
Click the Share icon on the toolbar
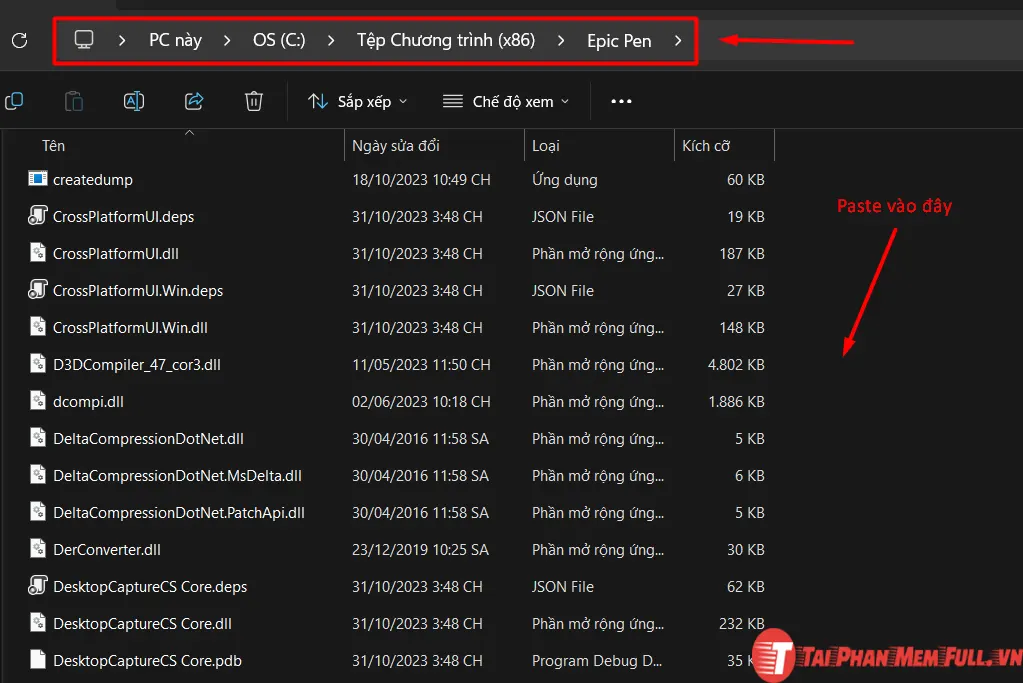click(x=193, y=101)
